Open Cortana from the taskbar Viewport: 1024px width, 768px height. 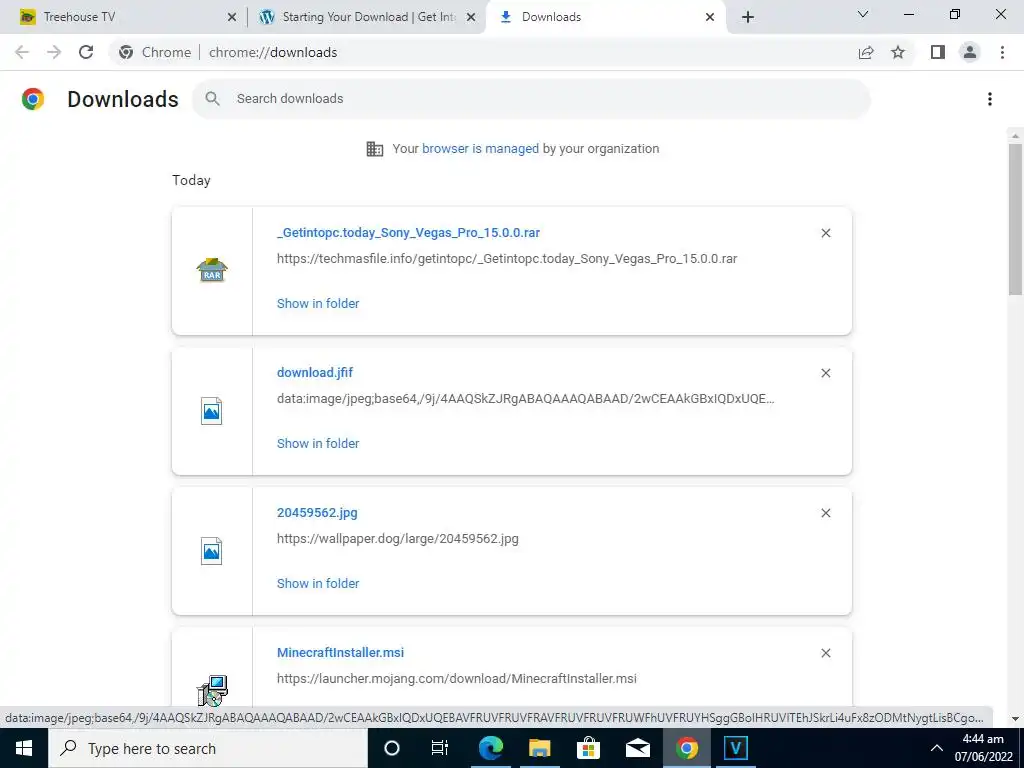tap(392, 748)
